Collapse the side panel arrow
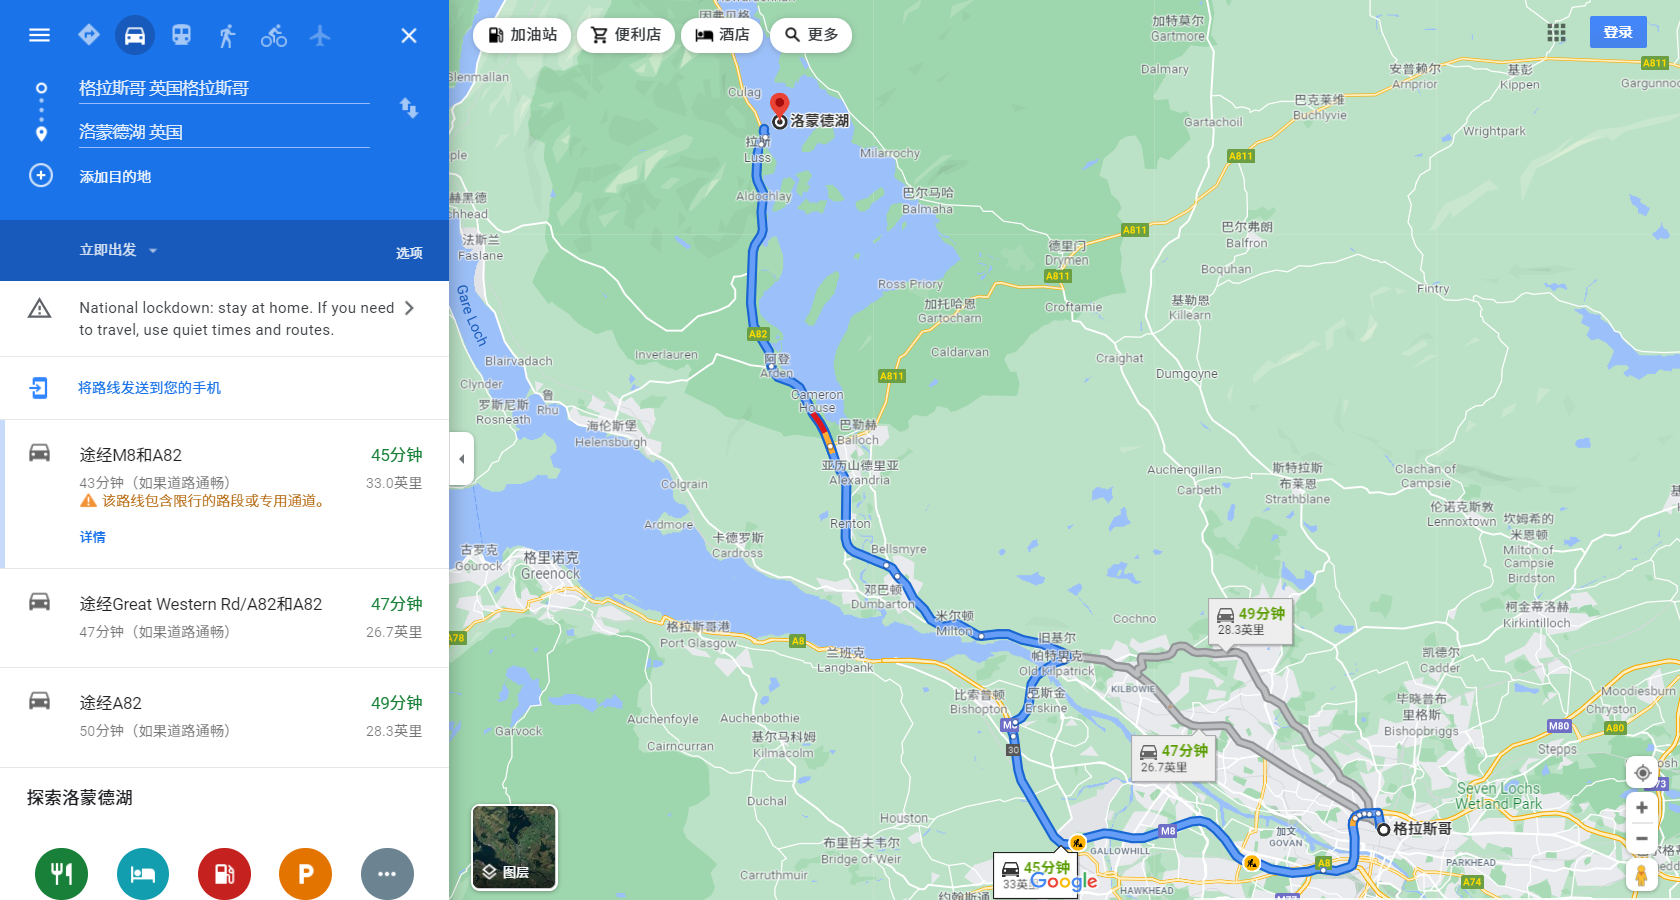The width and height of the screenshot is (1680, 900). point(461,459)
